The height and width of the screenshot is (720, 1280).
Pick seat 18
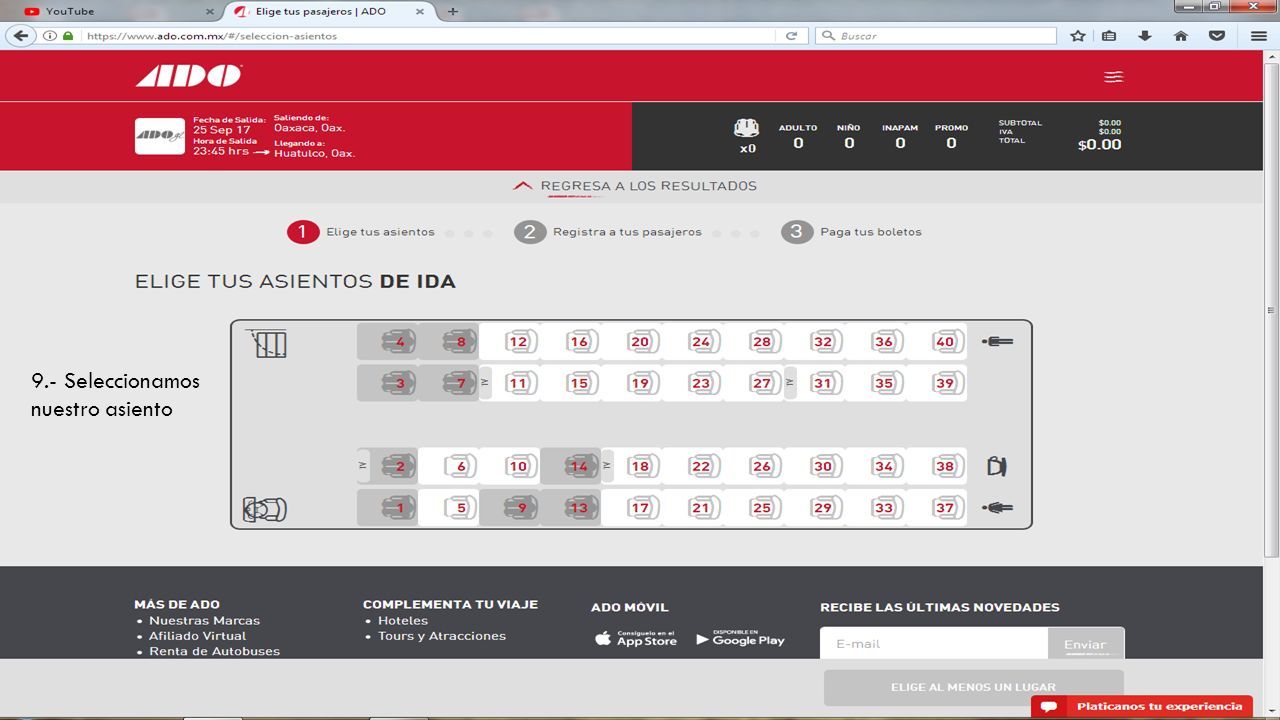640,466
